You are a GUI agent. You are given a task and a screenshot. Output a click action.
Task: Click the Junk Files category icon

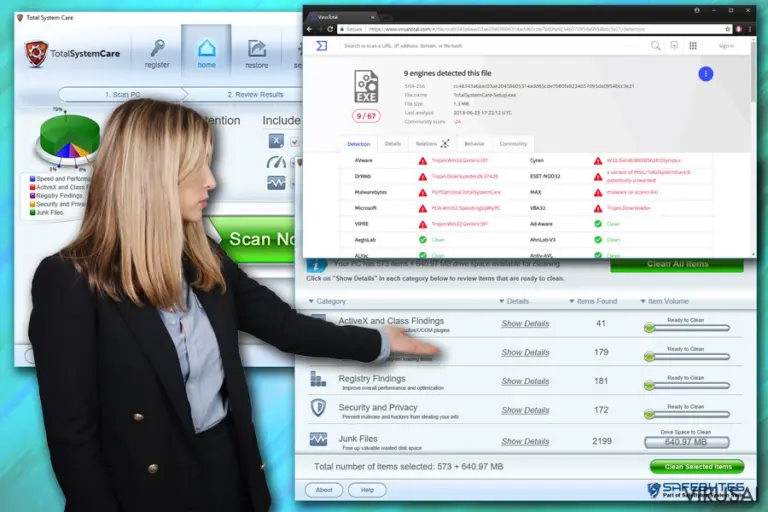318,439
